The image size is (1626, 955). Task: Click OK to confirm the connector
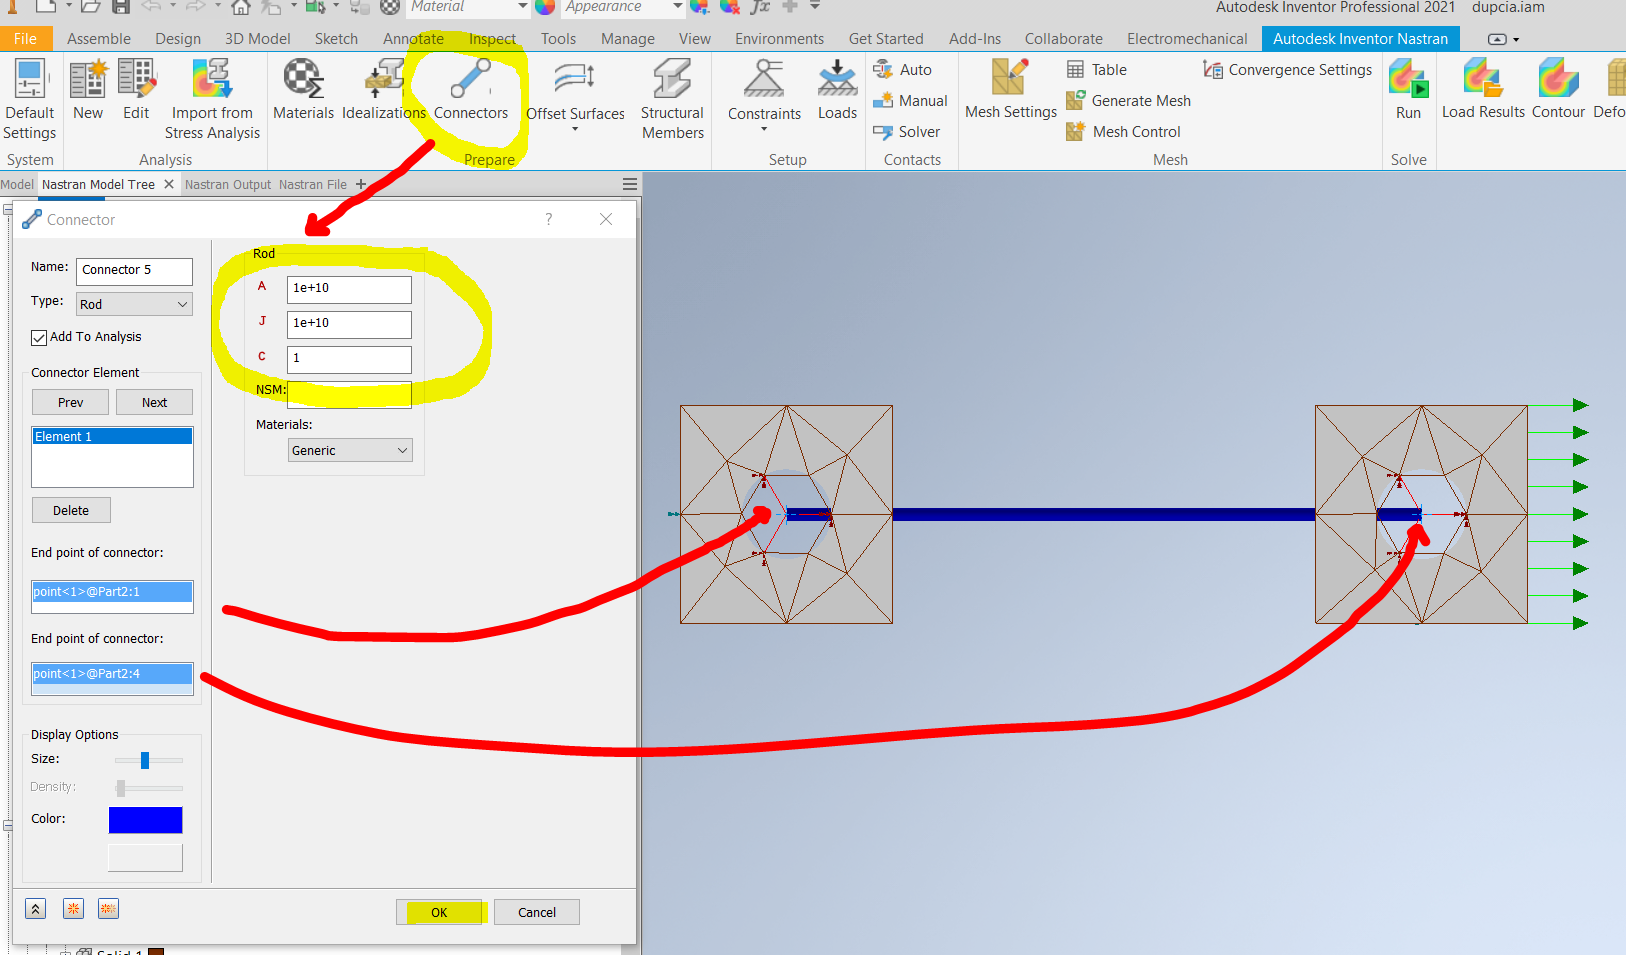pos(440,911)
